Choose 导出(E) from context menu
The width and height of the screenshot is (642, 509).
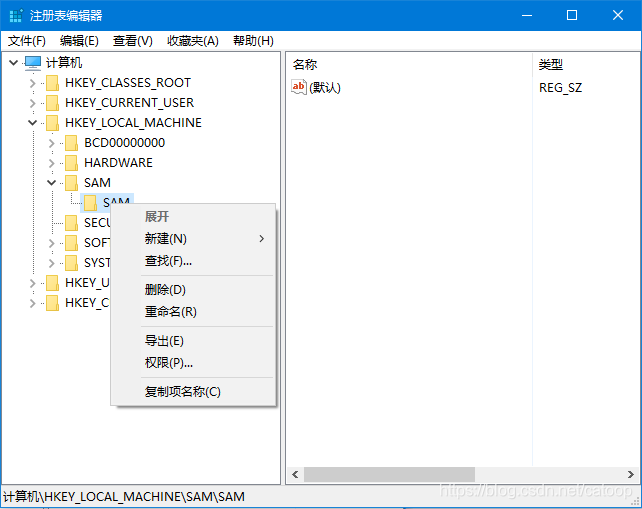(x=193, y=341)
